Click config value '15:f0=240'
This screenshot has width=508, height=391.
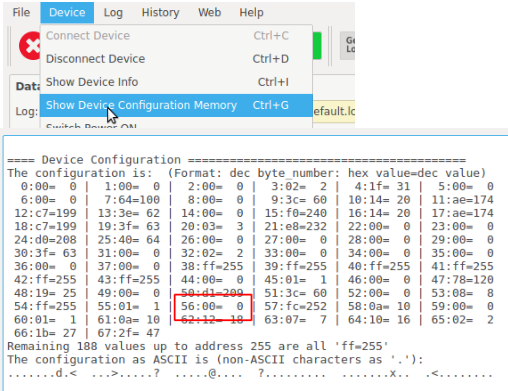[296, 213]
